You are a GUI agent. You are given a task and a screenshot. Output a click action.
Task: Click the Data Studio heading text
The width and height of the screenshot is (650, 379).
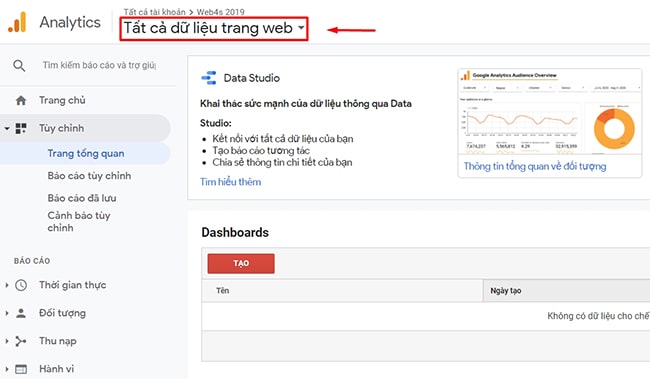tap(252, 78)
